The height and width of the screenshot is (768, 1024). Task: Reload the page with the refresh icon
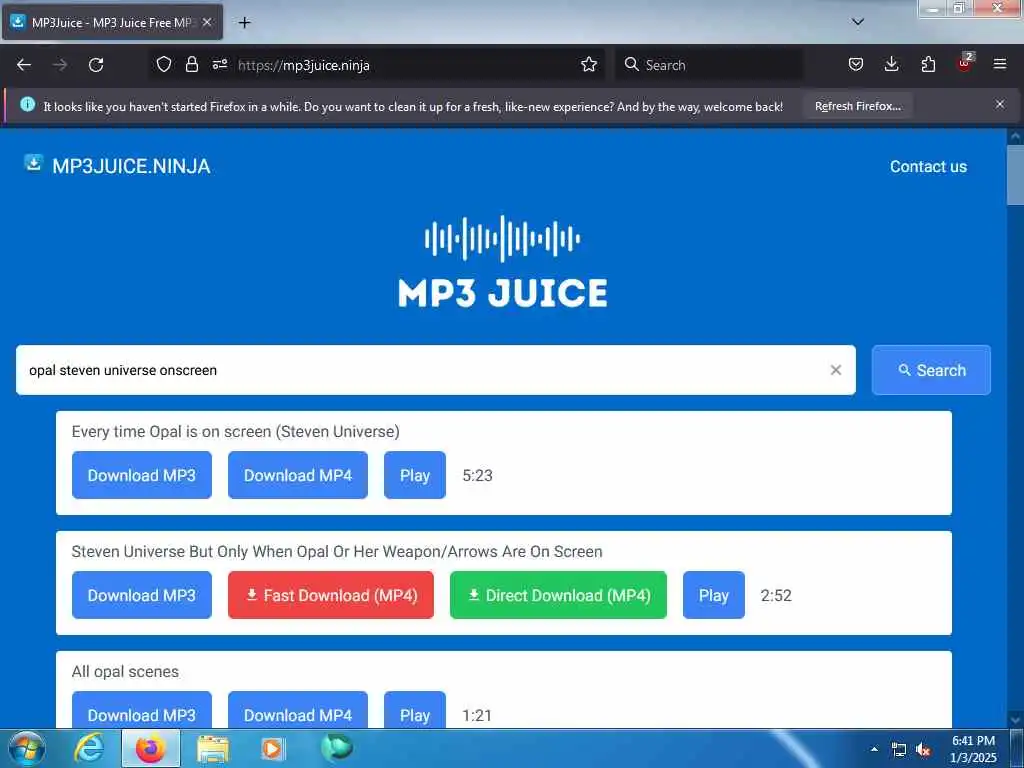pos(96,65)
